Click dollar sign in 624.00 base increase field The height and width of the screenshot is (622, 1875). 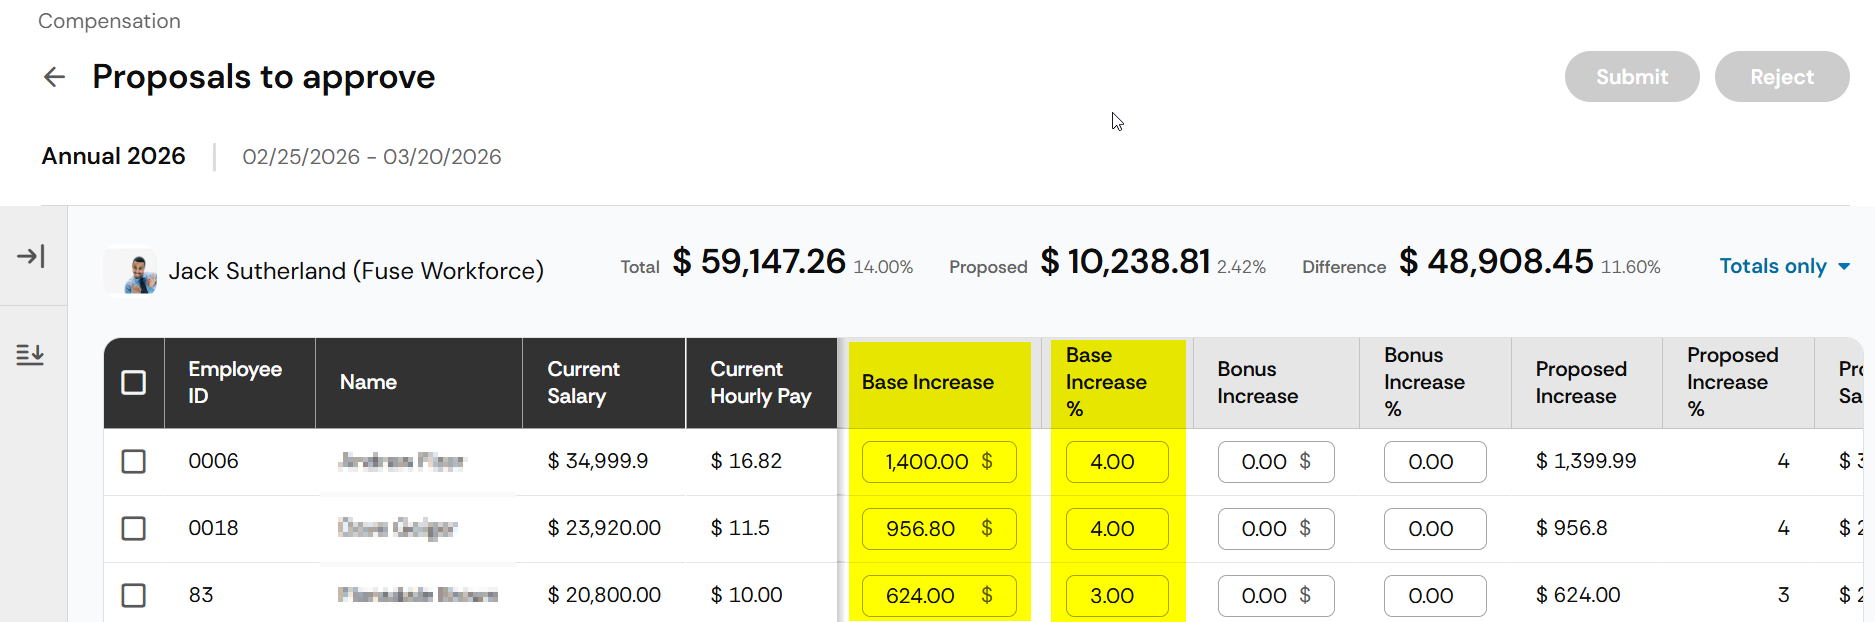987,595
